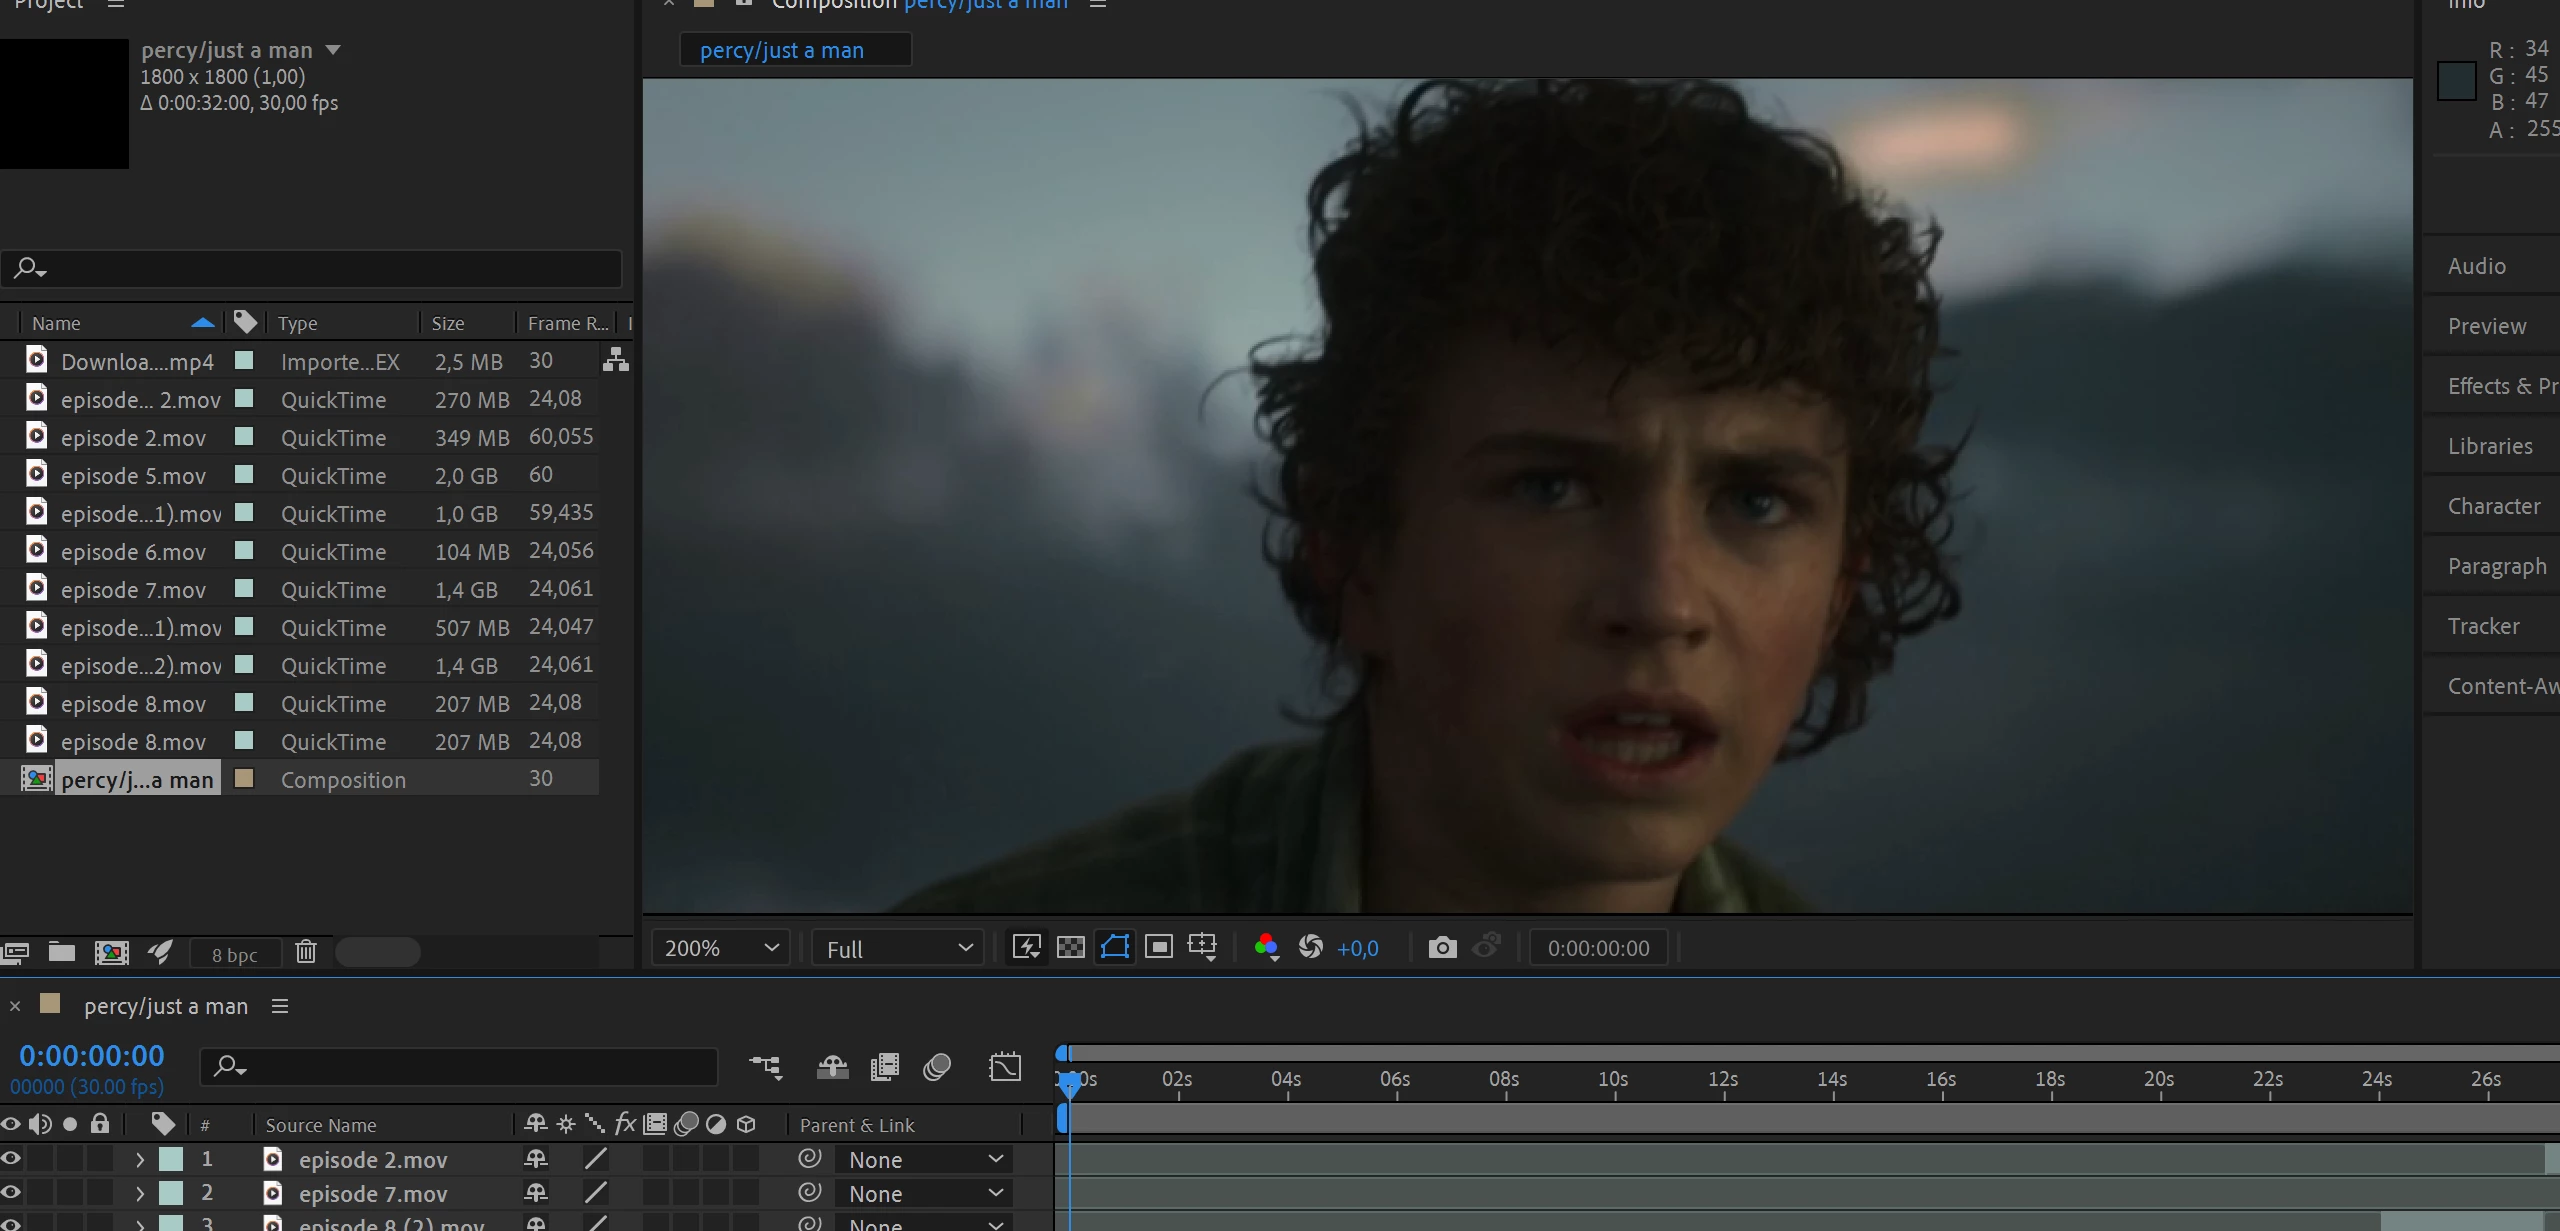Hide the episode 7.mov layer
2560x1231 pixels.
click(11, 1193)
